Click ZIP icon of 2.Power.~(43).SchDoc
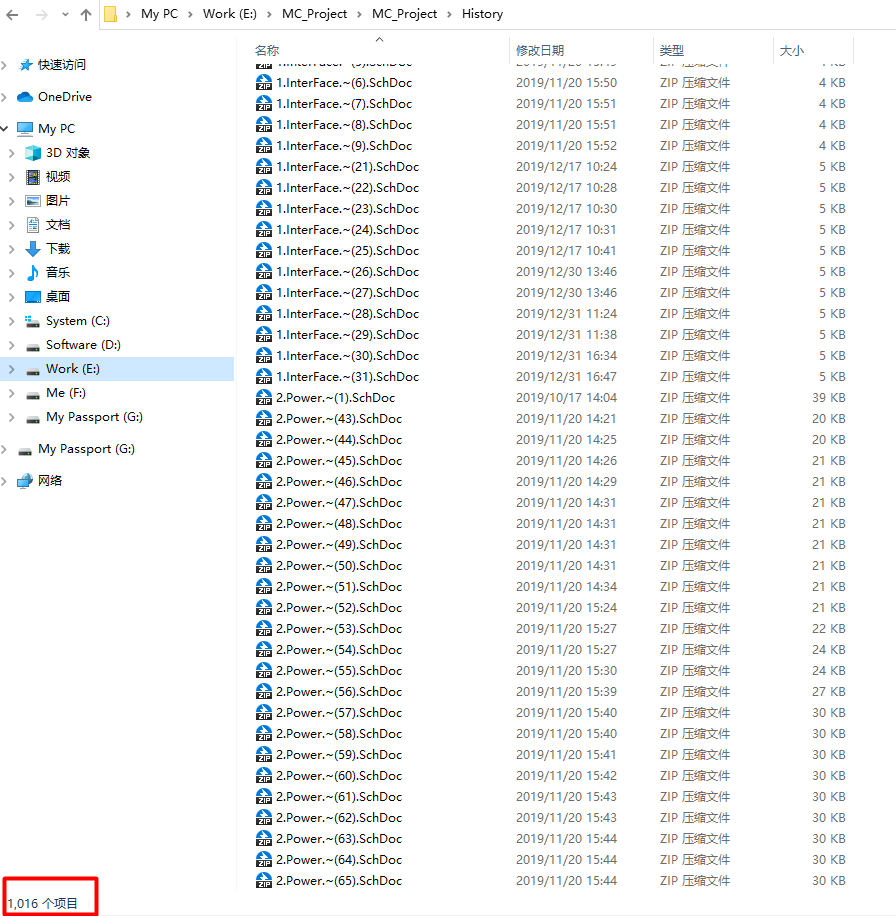The width and height of the screenshot is (896, 916). point(264,419)
